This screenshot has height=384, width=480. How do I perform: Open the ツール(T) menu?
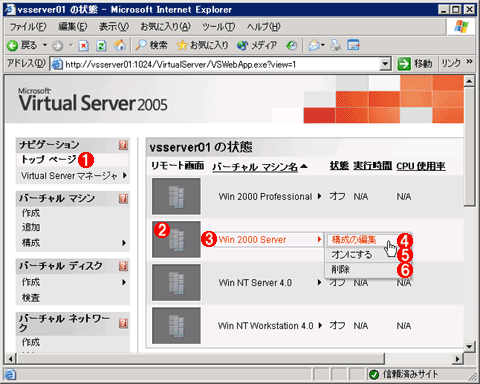tap(218, 27)
